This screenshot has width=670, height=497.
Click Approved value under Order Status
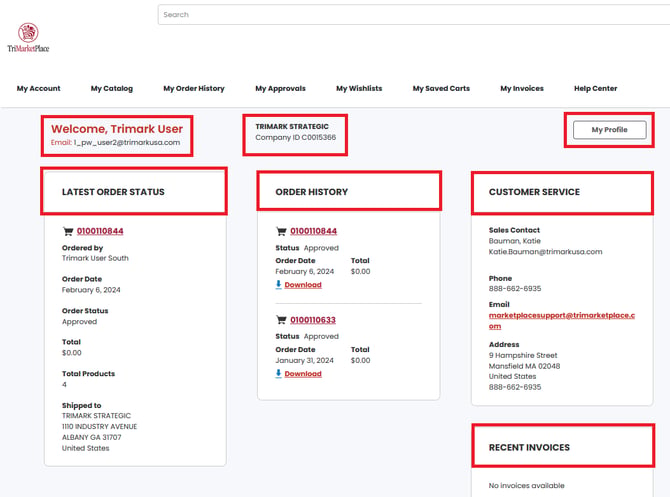click(79, 321)
